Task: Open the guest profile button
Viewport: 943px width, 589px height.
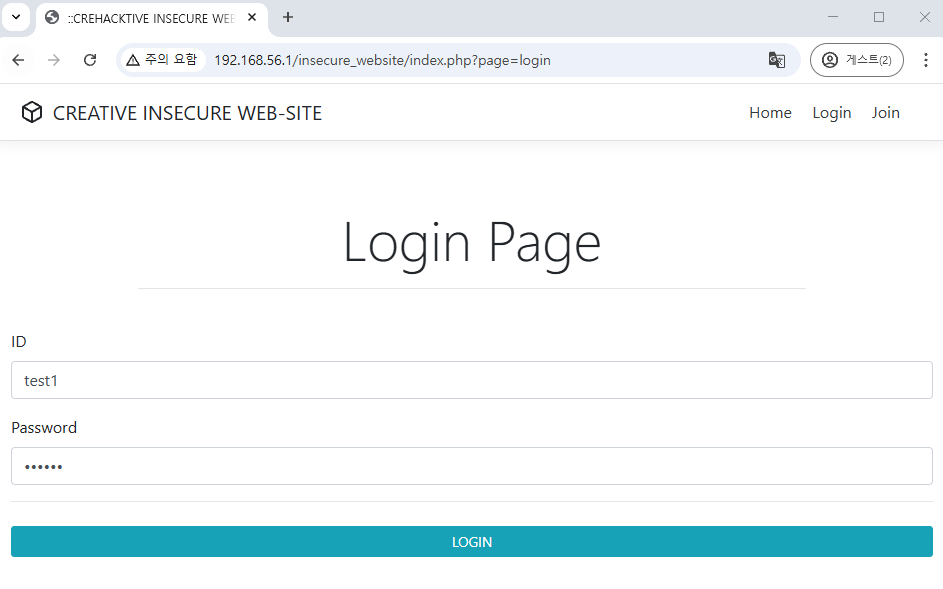Action: (856, 60)
